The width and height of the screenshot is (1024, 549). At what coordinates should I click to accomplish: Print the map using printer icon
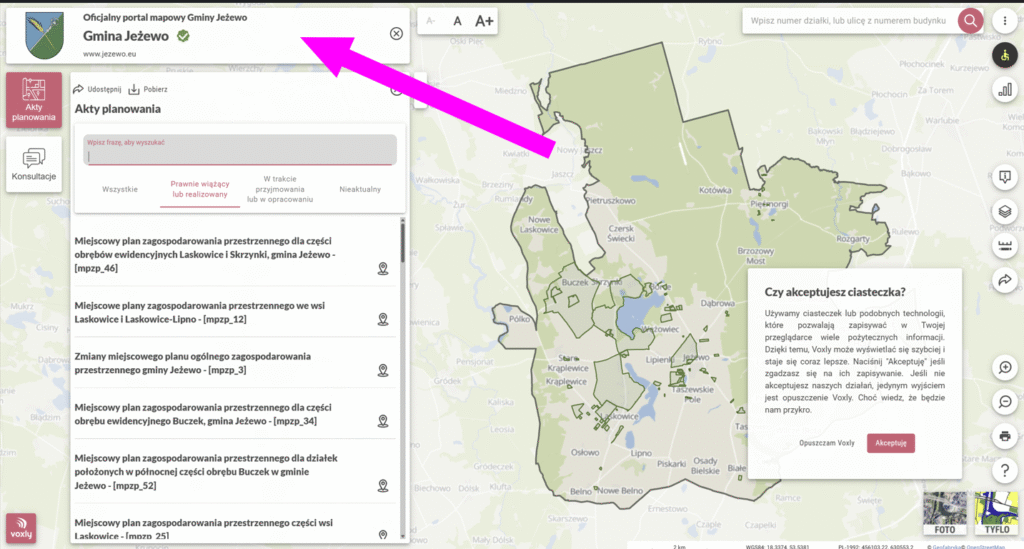click(1005, 436)
